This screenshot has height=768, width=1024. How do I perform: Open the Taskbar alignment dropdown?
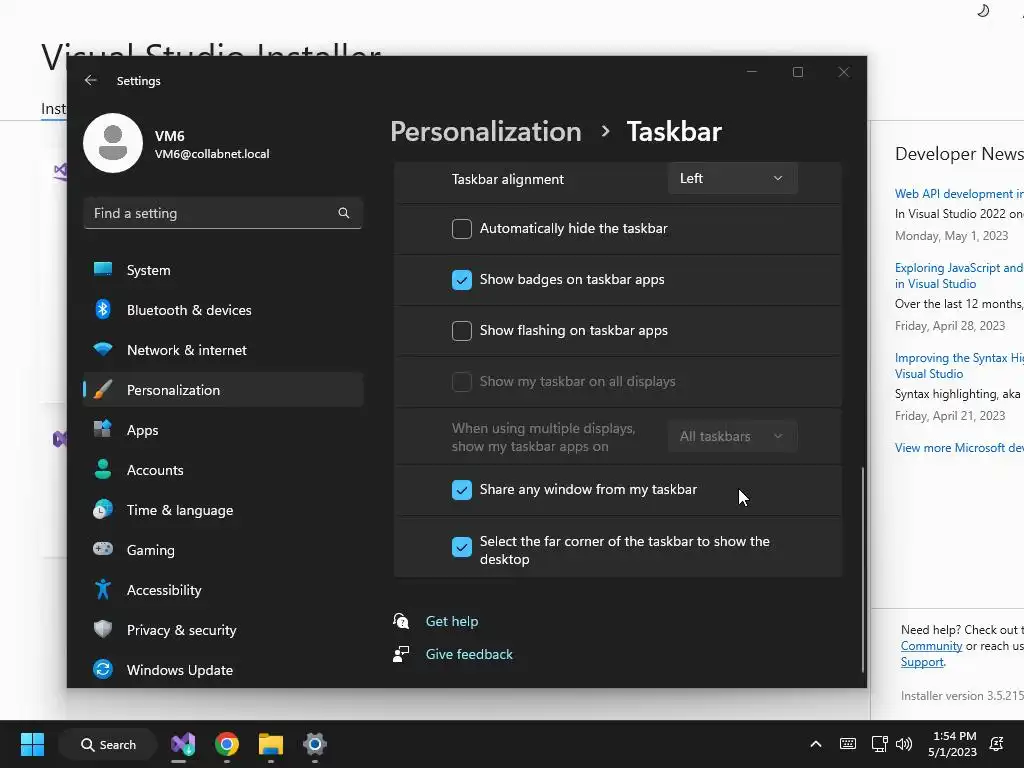point(732,178)
